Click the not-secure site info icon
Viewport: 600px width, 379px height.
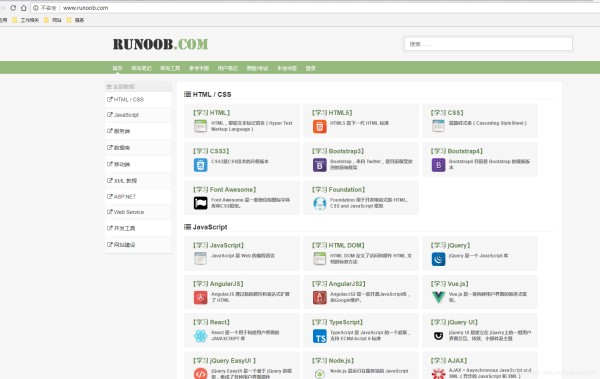[36, 8]
